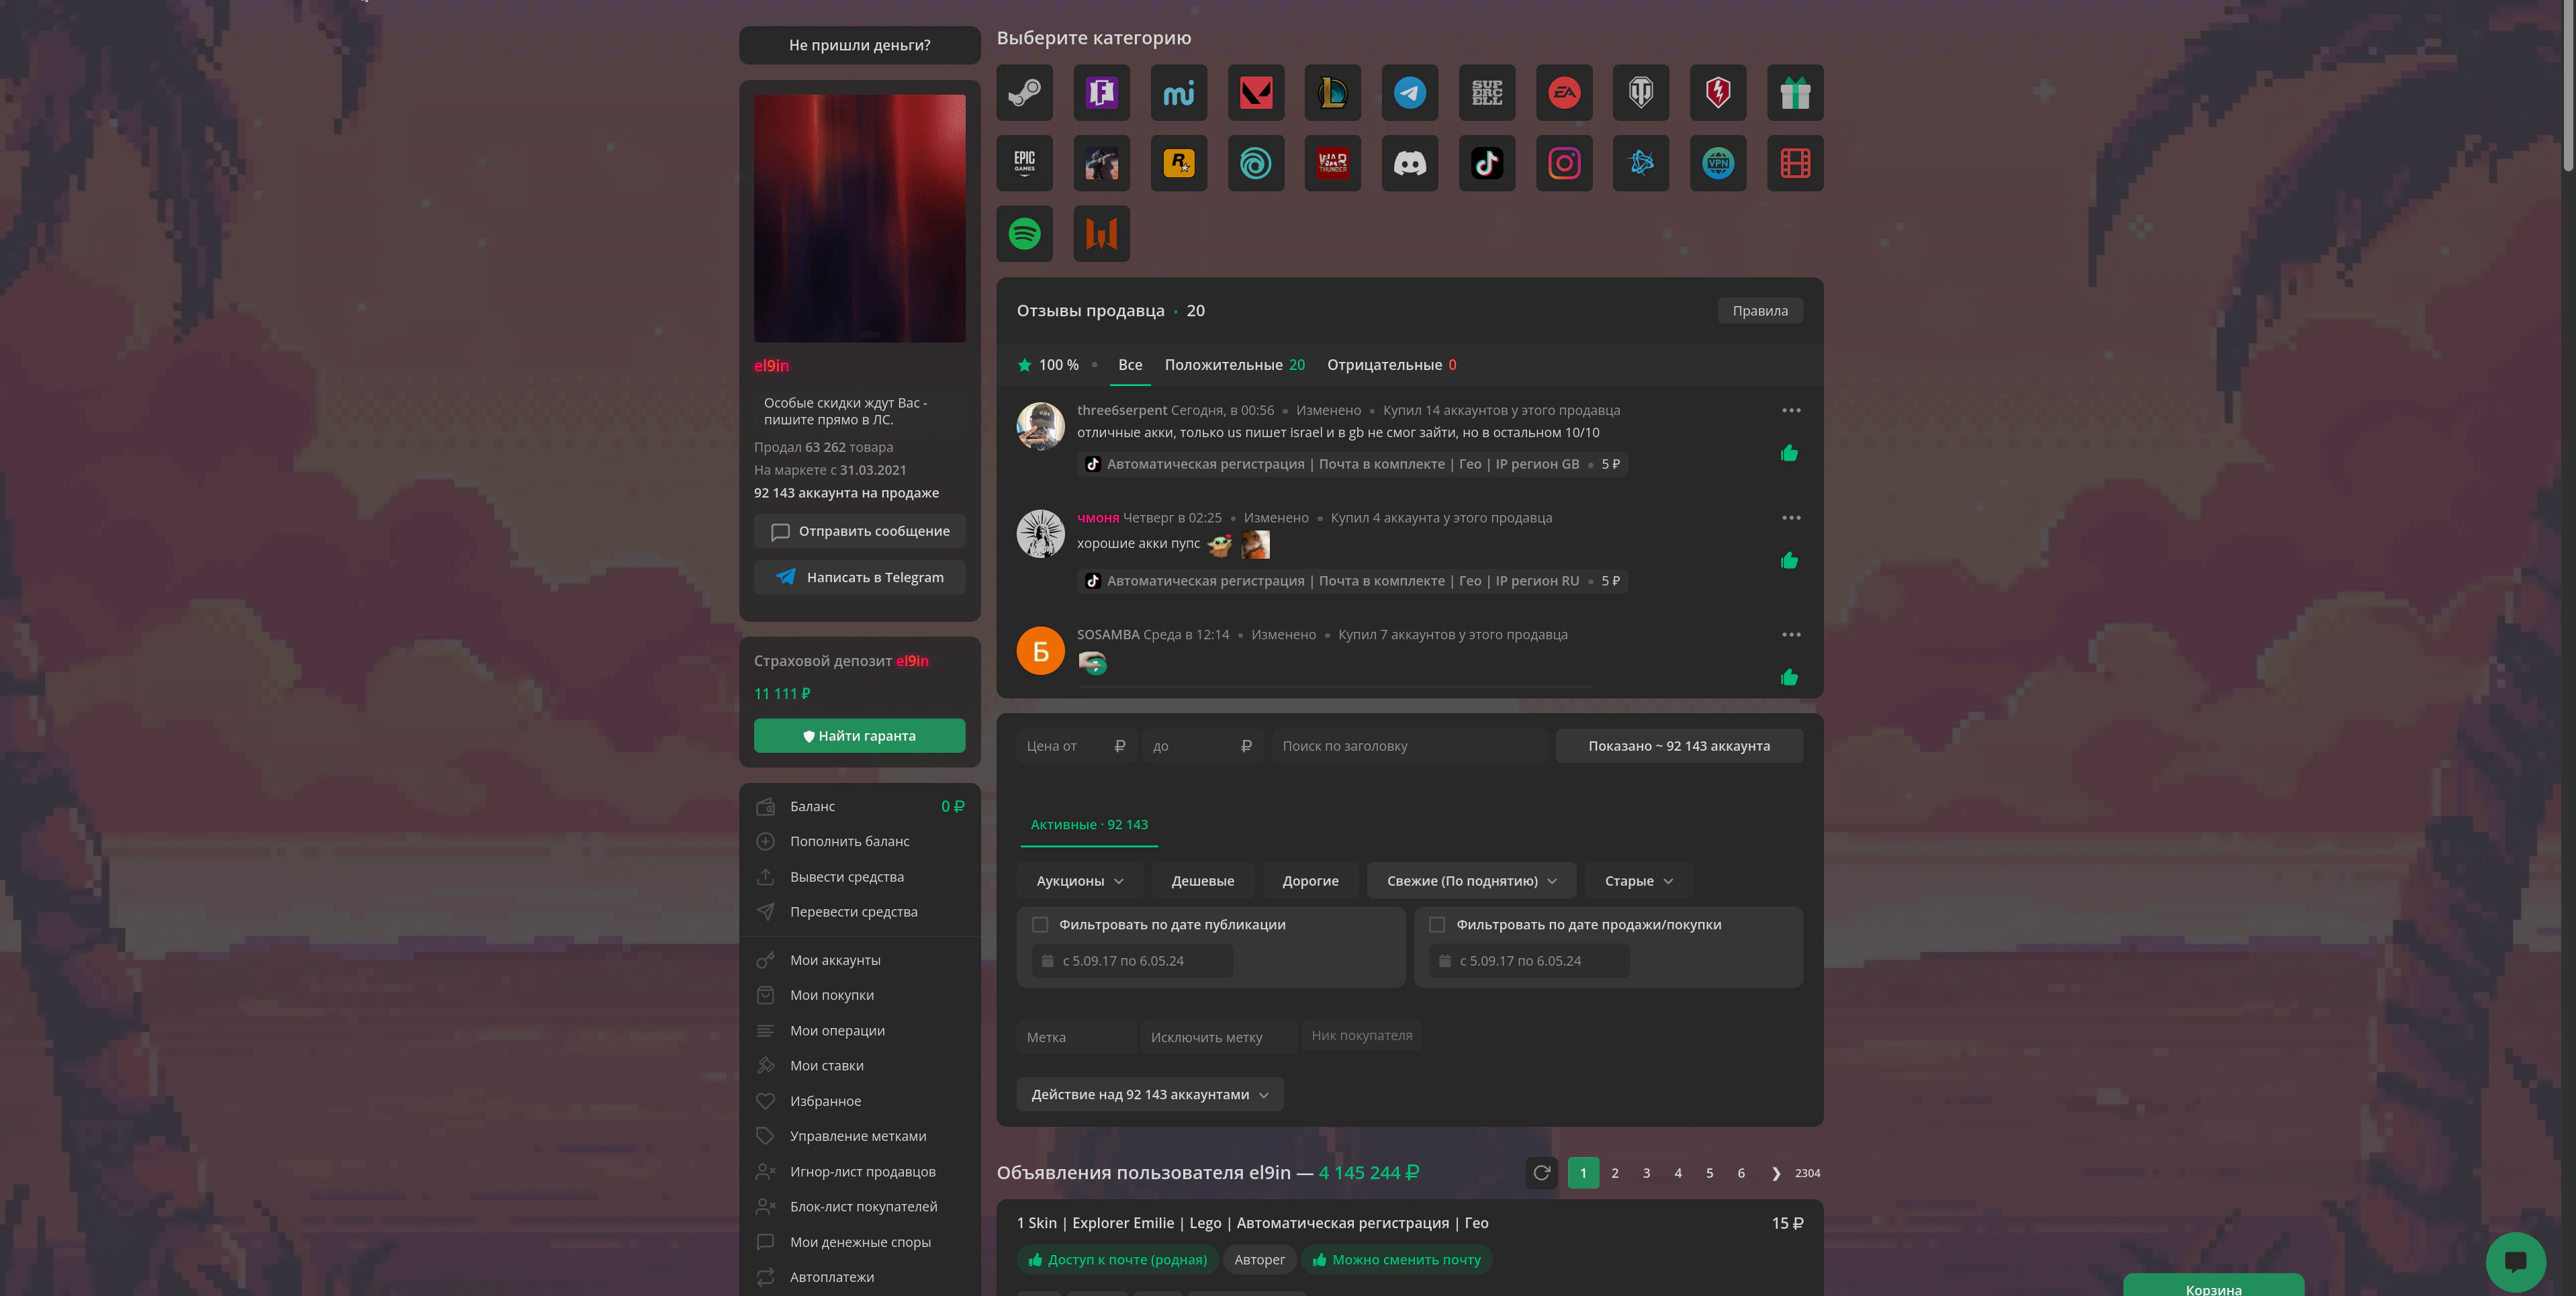Expand the Старые sort dropdown
The image size is (2576, 1296).
click(x=1638, y=881)
